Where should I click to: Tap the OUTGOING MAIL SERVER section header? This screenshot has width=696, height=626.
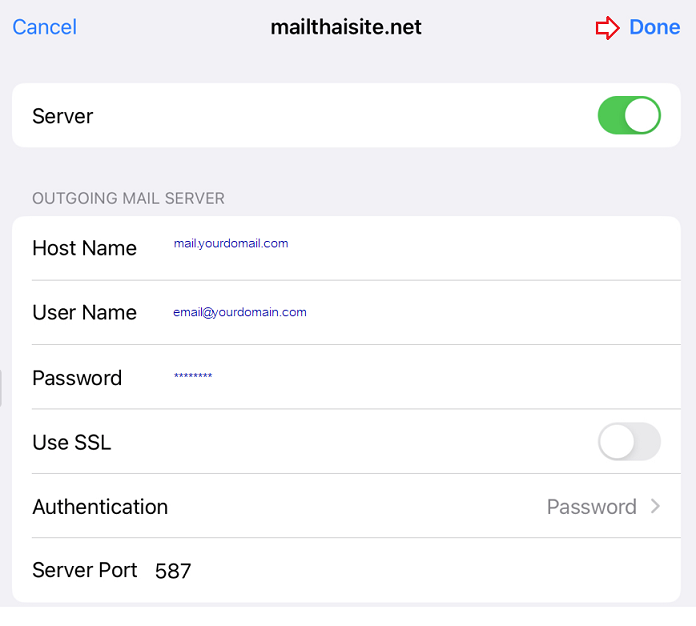128,198
